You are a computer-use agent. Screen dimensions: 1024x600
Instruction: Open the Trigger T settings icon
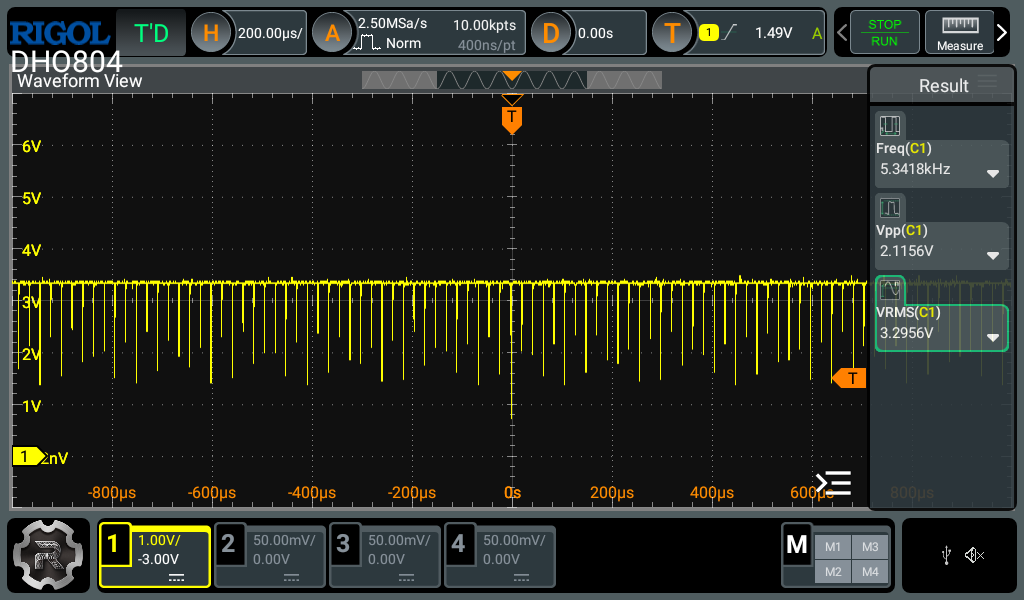coord(672,33)
